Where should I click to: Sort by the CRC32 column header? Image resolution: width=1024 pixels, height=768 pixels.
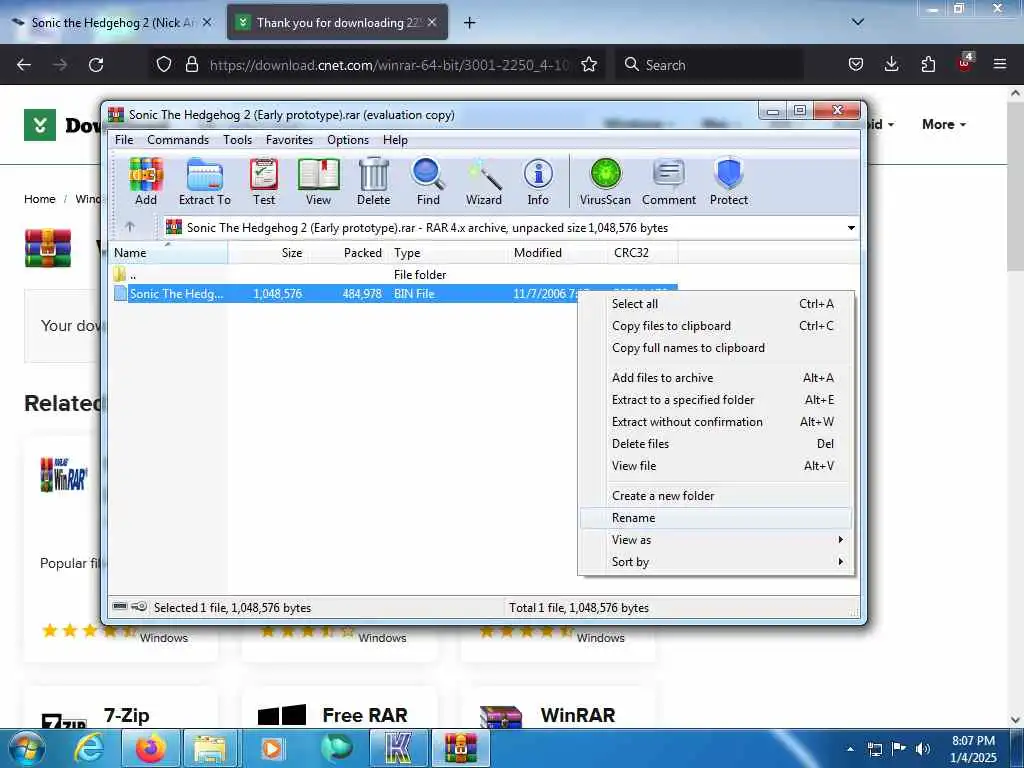(643, 253)
